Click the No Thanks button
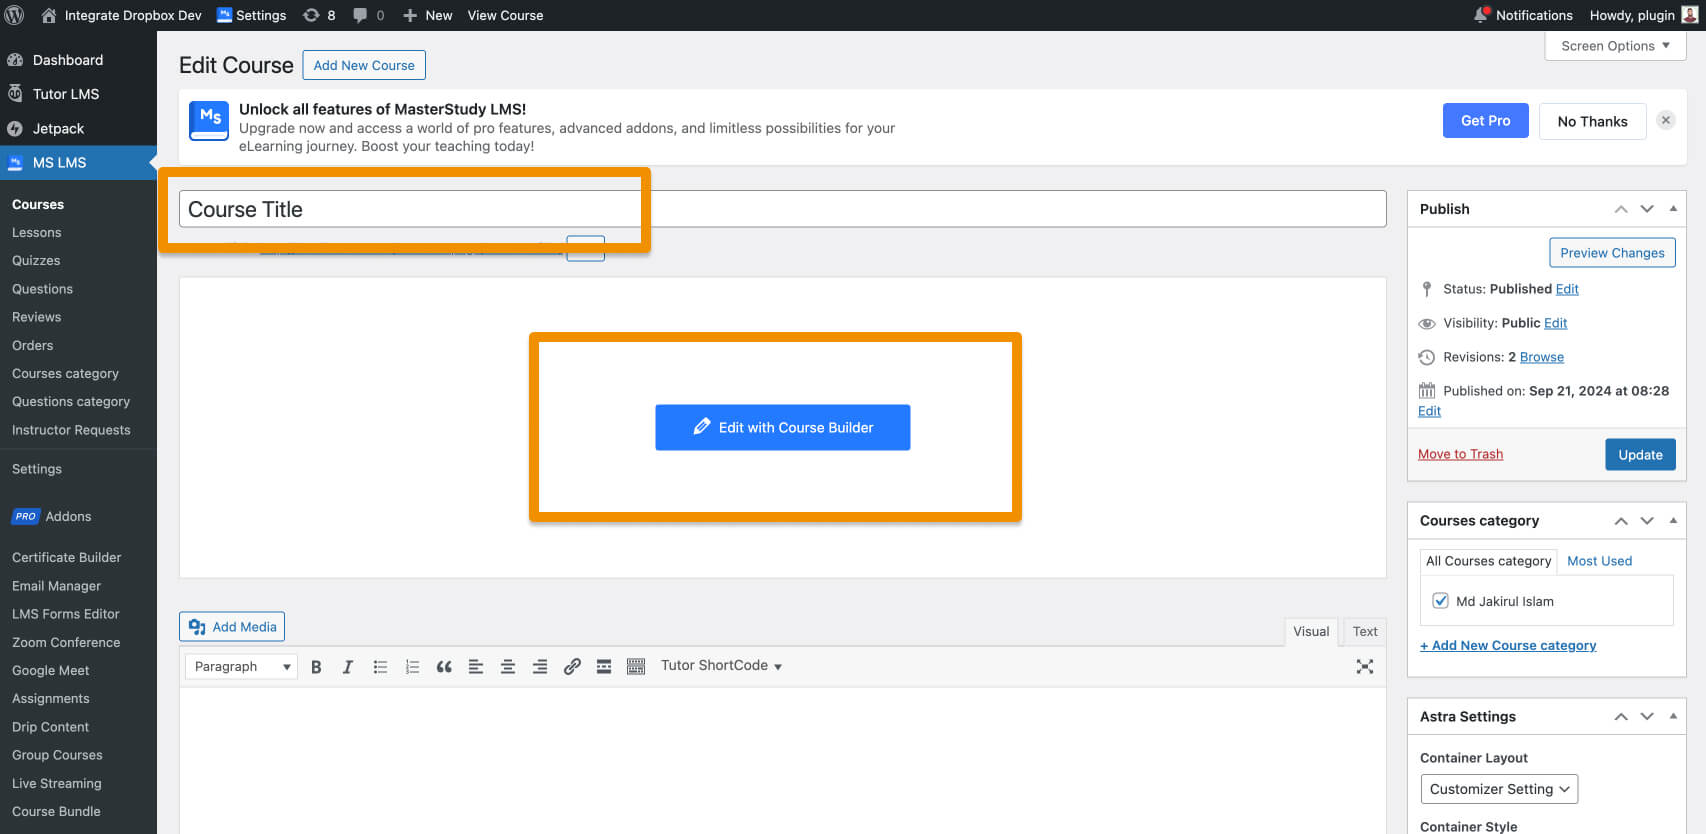 1592,121
